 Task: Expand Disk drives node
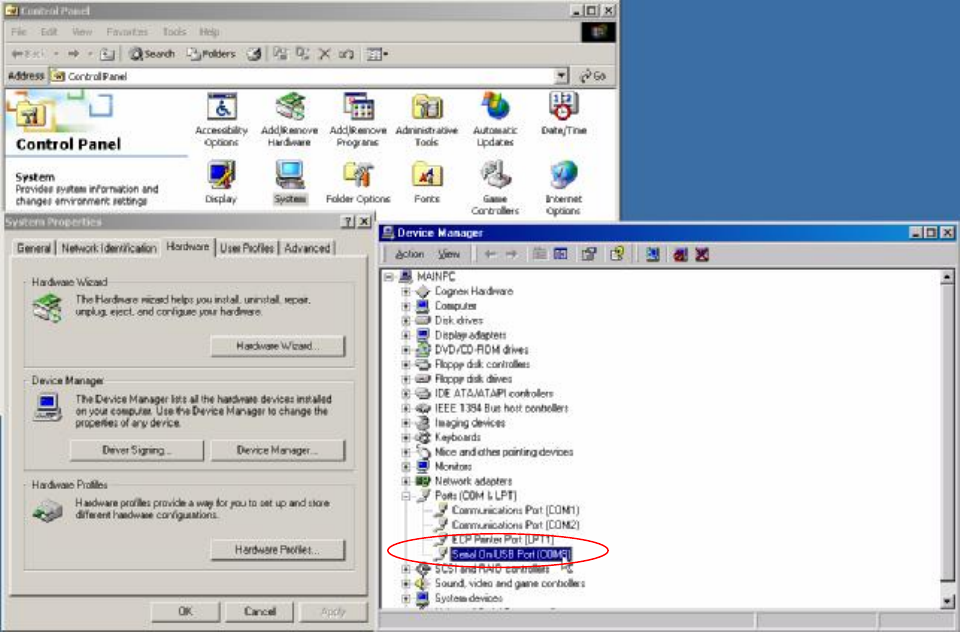406,320
